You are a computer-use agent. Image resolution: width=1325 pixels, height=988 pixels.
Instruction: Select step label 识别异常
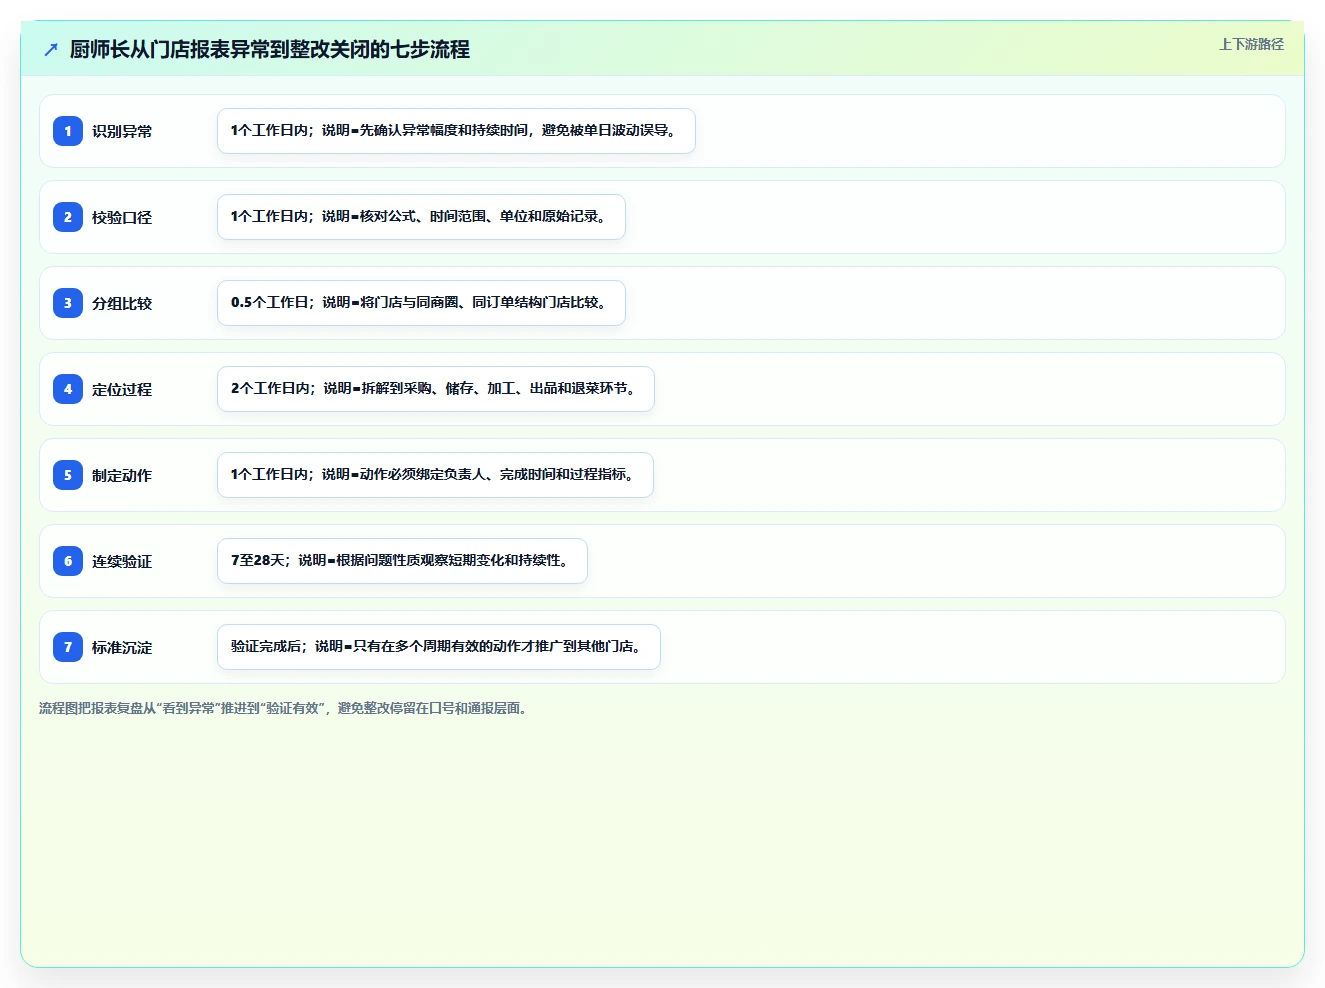coord(122,131)
